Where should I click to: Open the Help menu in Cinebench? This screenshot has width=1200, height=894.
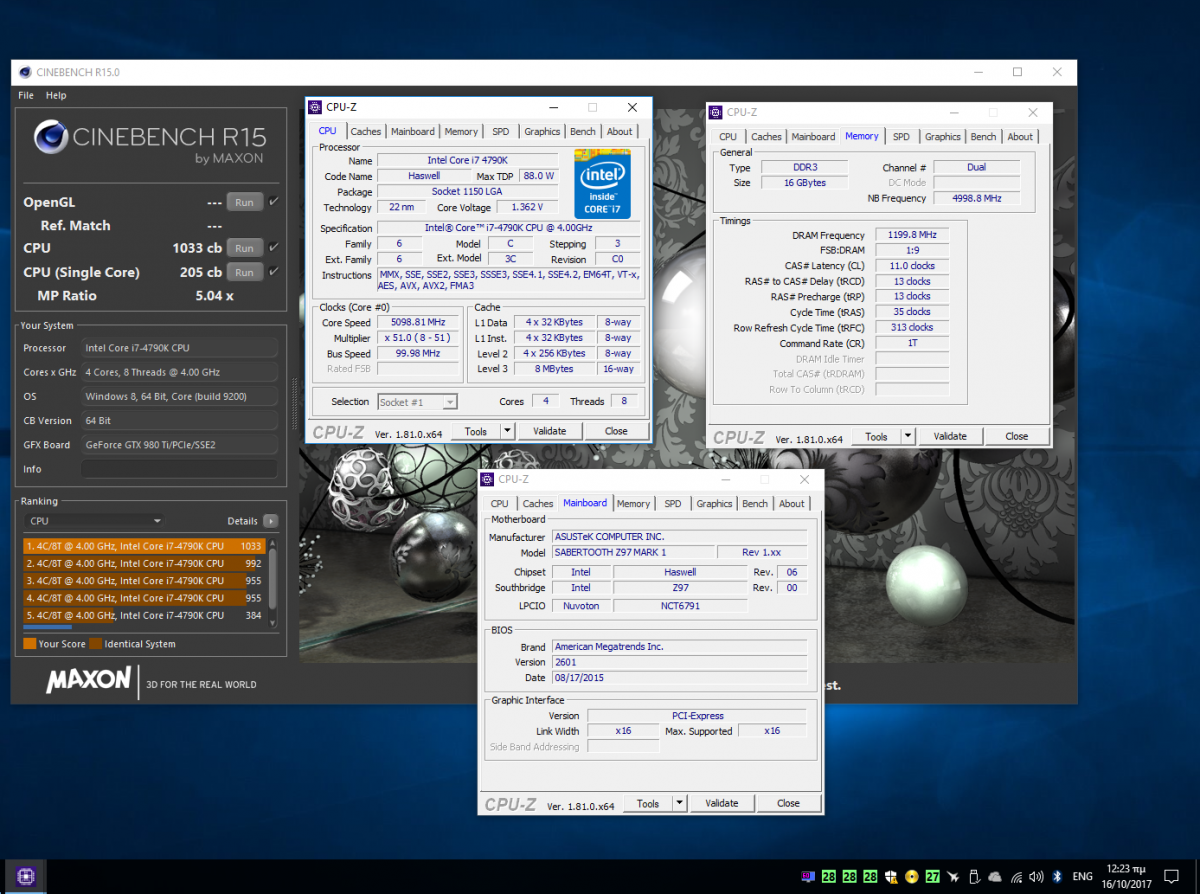(56, 95)
